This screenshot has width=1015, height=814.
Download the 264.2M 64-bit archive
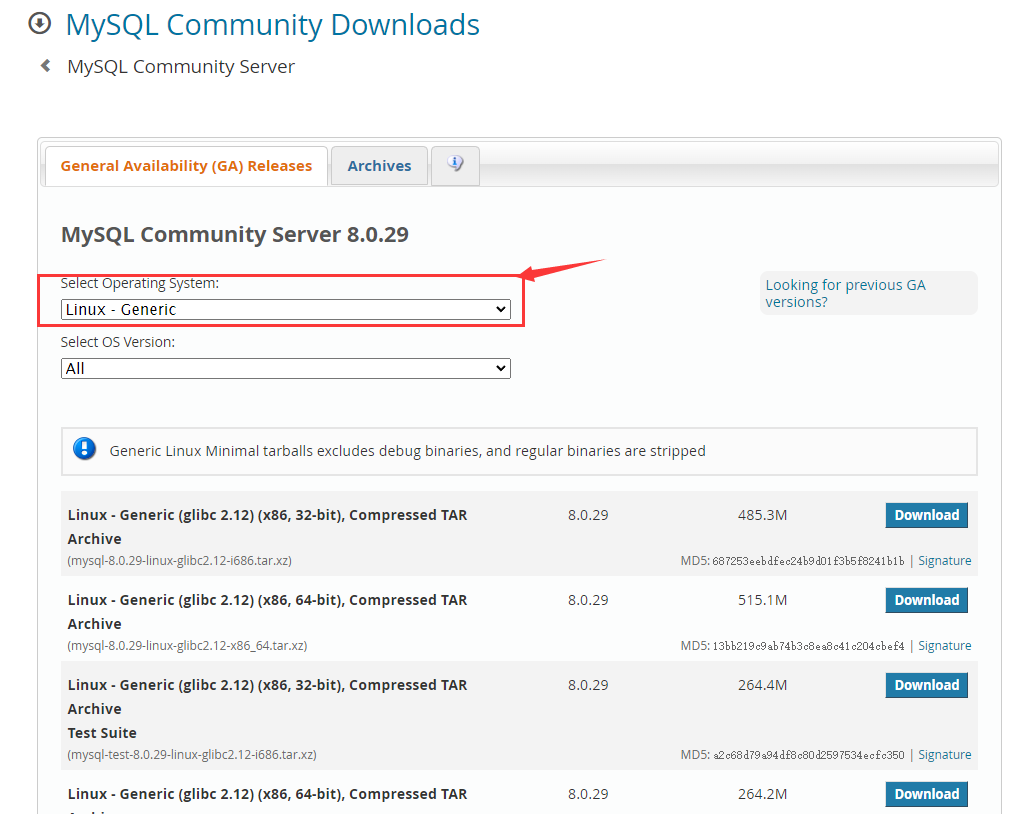(926, 794)
